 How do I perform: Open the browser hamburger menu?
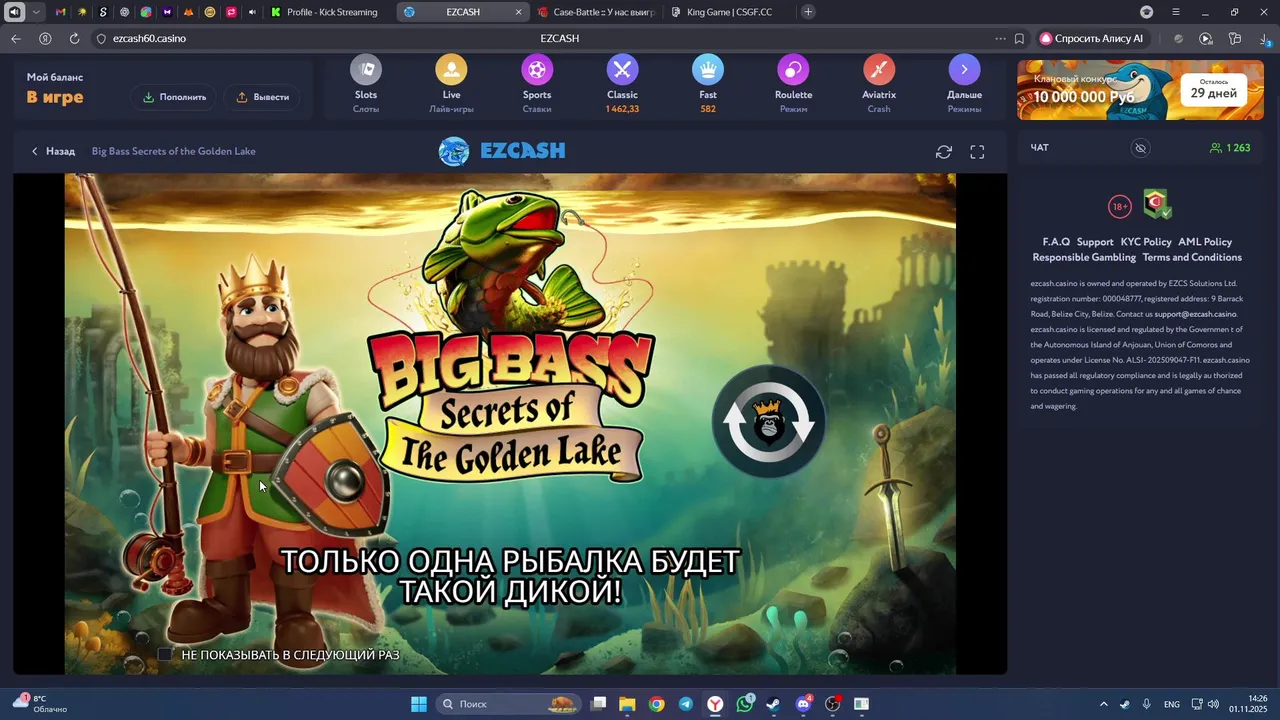1176,12
